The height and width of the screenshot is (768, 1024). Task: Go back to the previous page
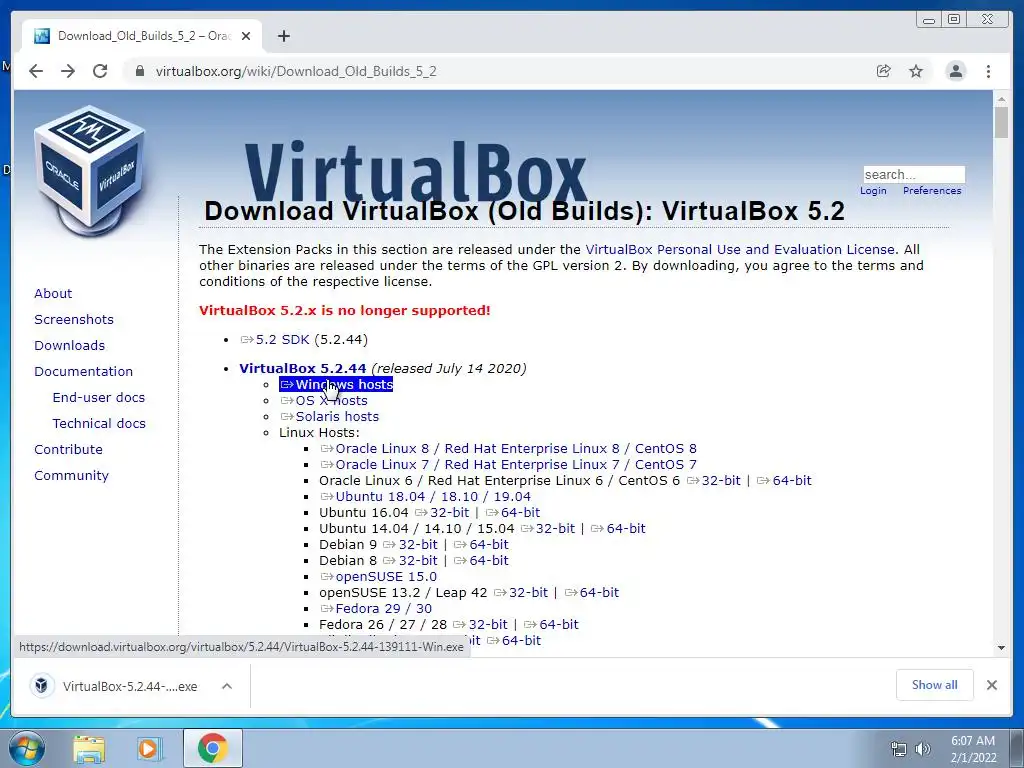pyautogui.click(x=36, y=71)
